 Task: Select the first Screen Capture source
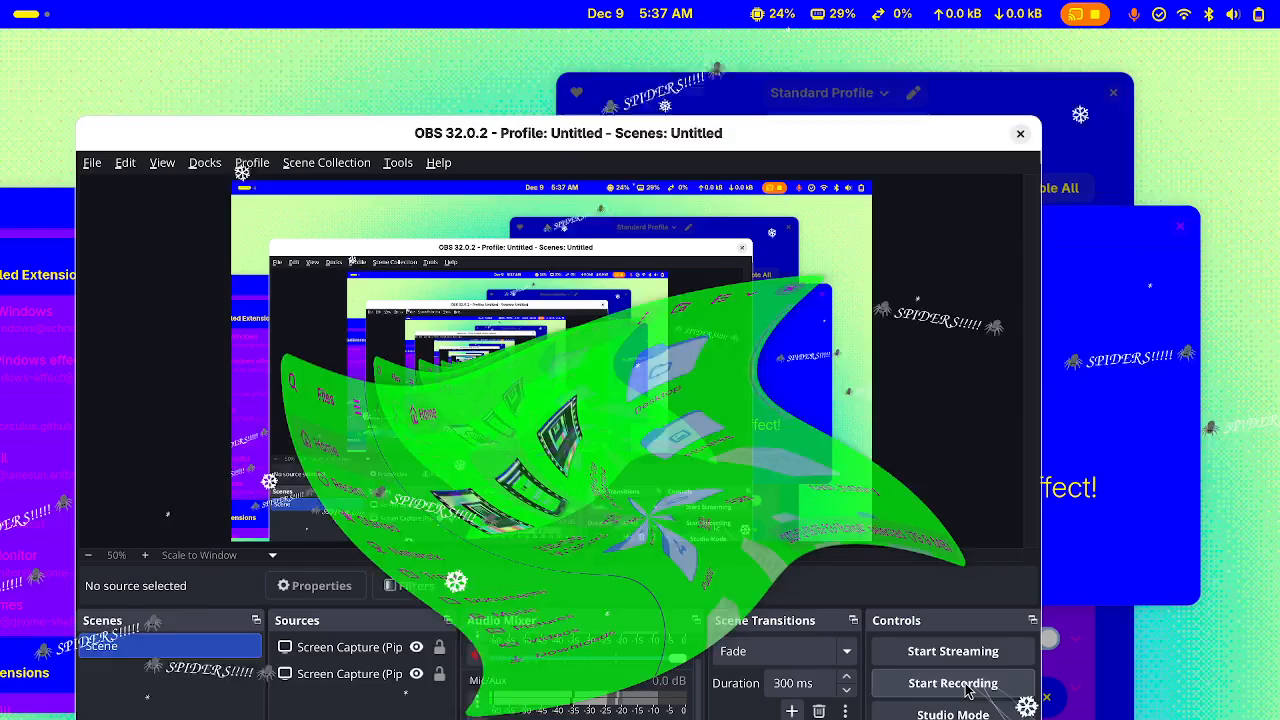point(349,647)
